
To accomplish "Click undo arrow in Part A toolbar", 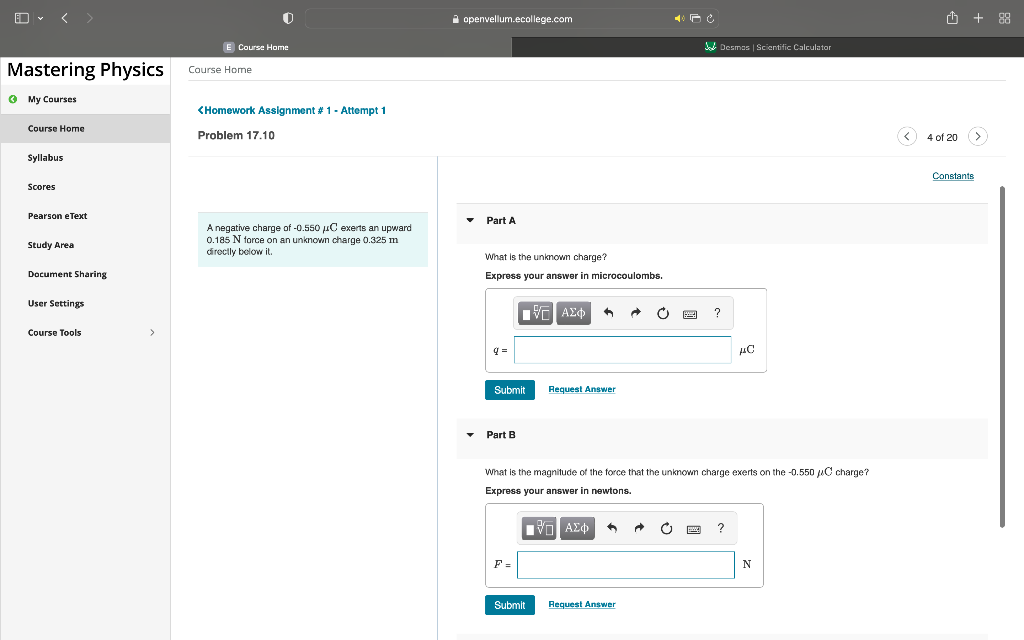I will point(608,313).
